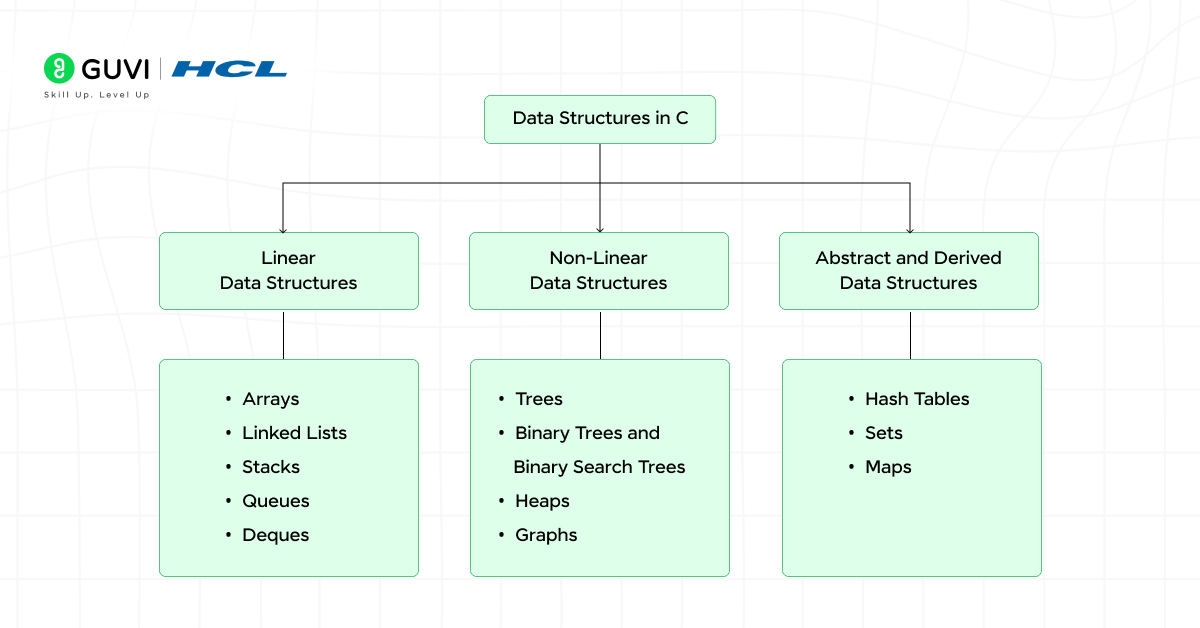Click the Skill Up. Level Up tagline

[96, 95]
